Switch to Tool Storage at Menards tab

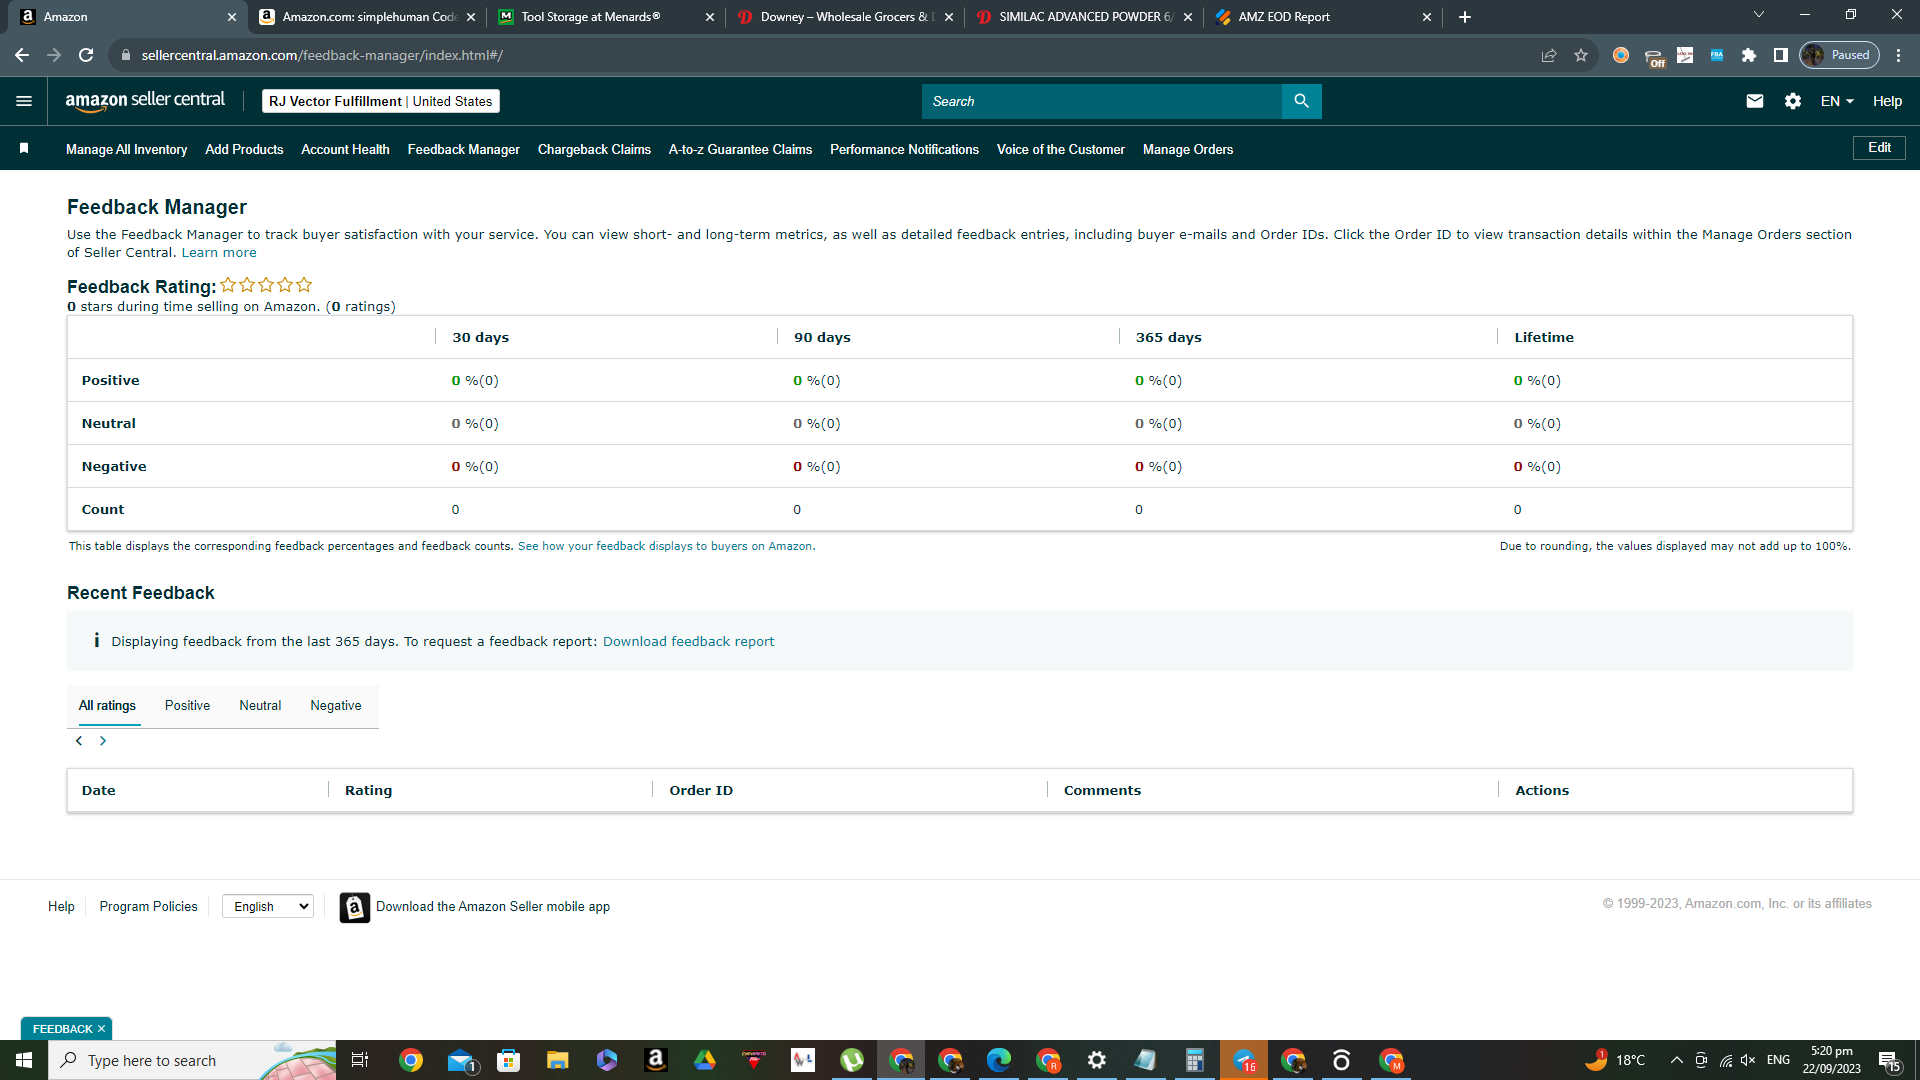[x=604, y=17]
